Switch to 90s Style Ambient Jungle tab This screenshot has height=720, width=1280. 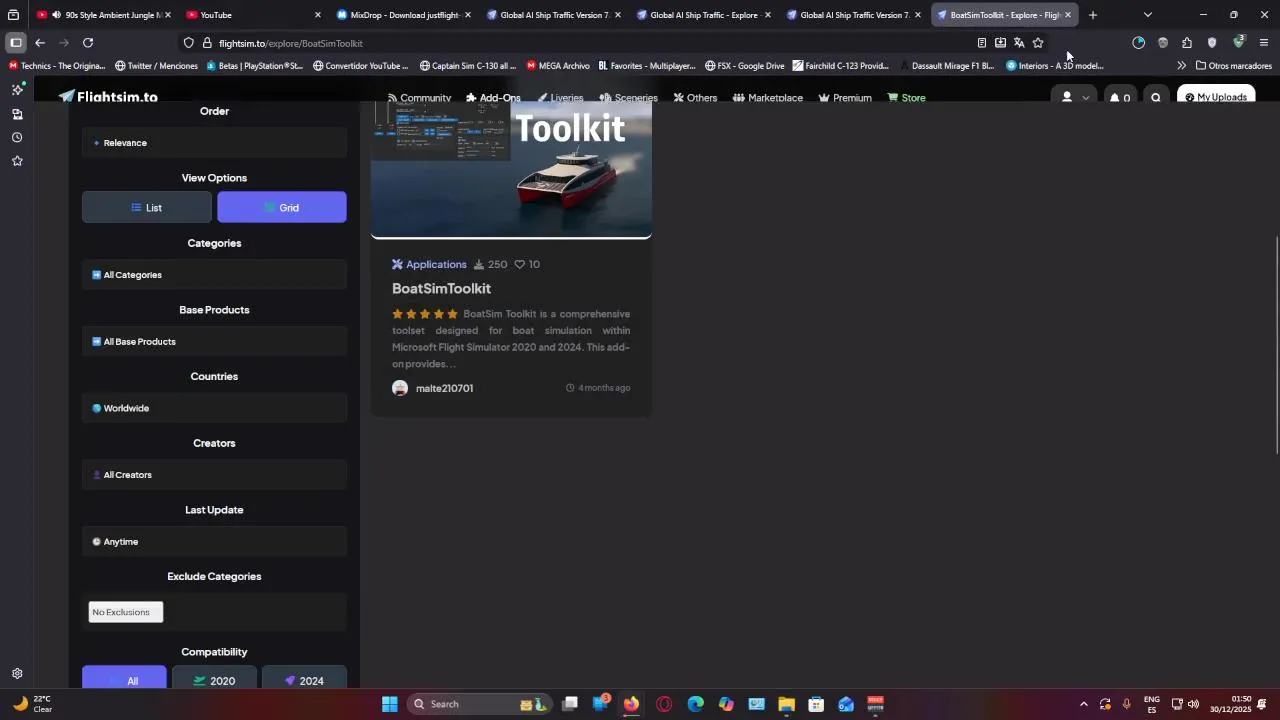[x=103, y=15]
